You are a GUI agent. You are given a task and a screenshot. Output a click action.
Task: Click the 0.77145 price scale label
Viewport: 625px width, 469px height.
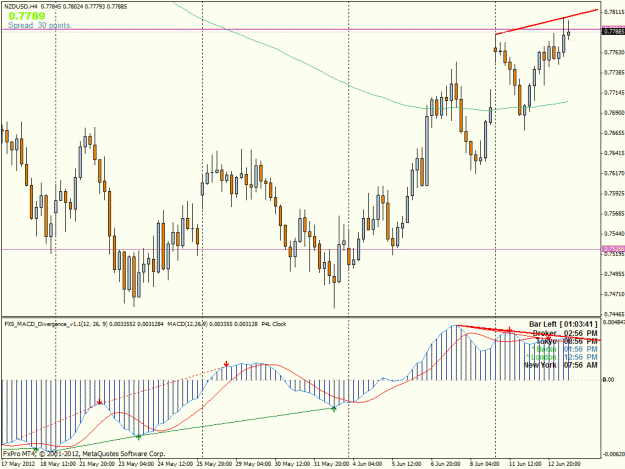click(x=614, y=92)
